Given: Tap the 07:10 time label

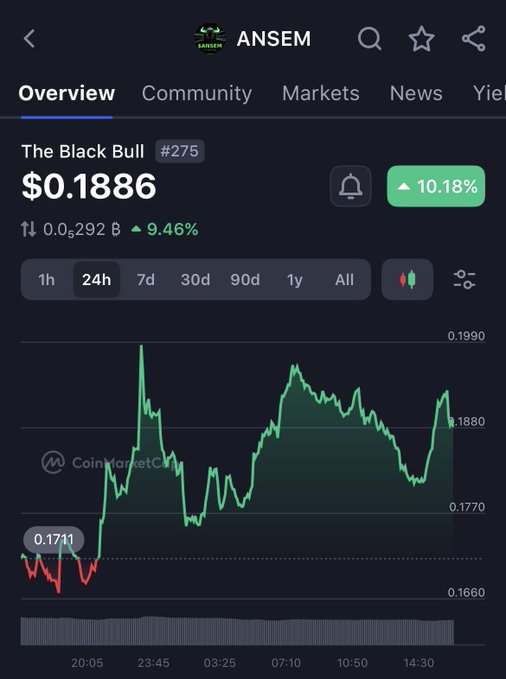Looking at the screenshot, I should tap(286, 663).
